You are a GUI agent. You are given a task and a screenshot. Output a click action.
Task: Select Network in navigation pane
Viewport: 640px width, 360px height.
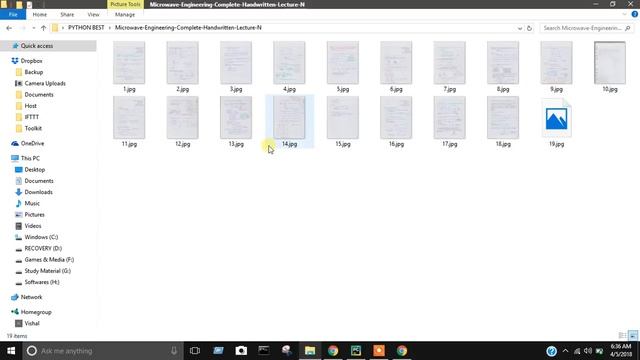click(x=31, y=297)
